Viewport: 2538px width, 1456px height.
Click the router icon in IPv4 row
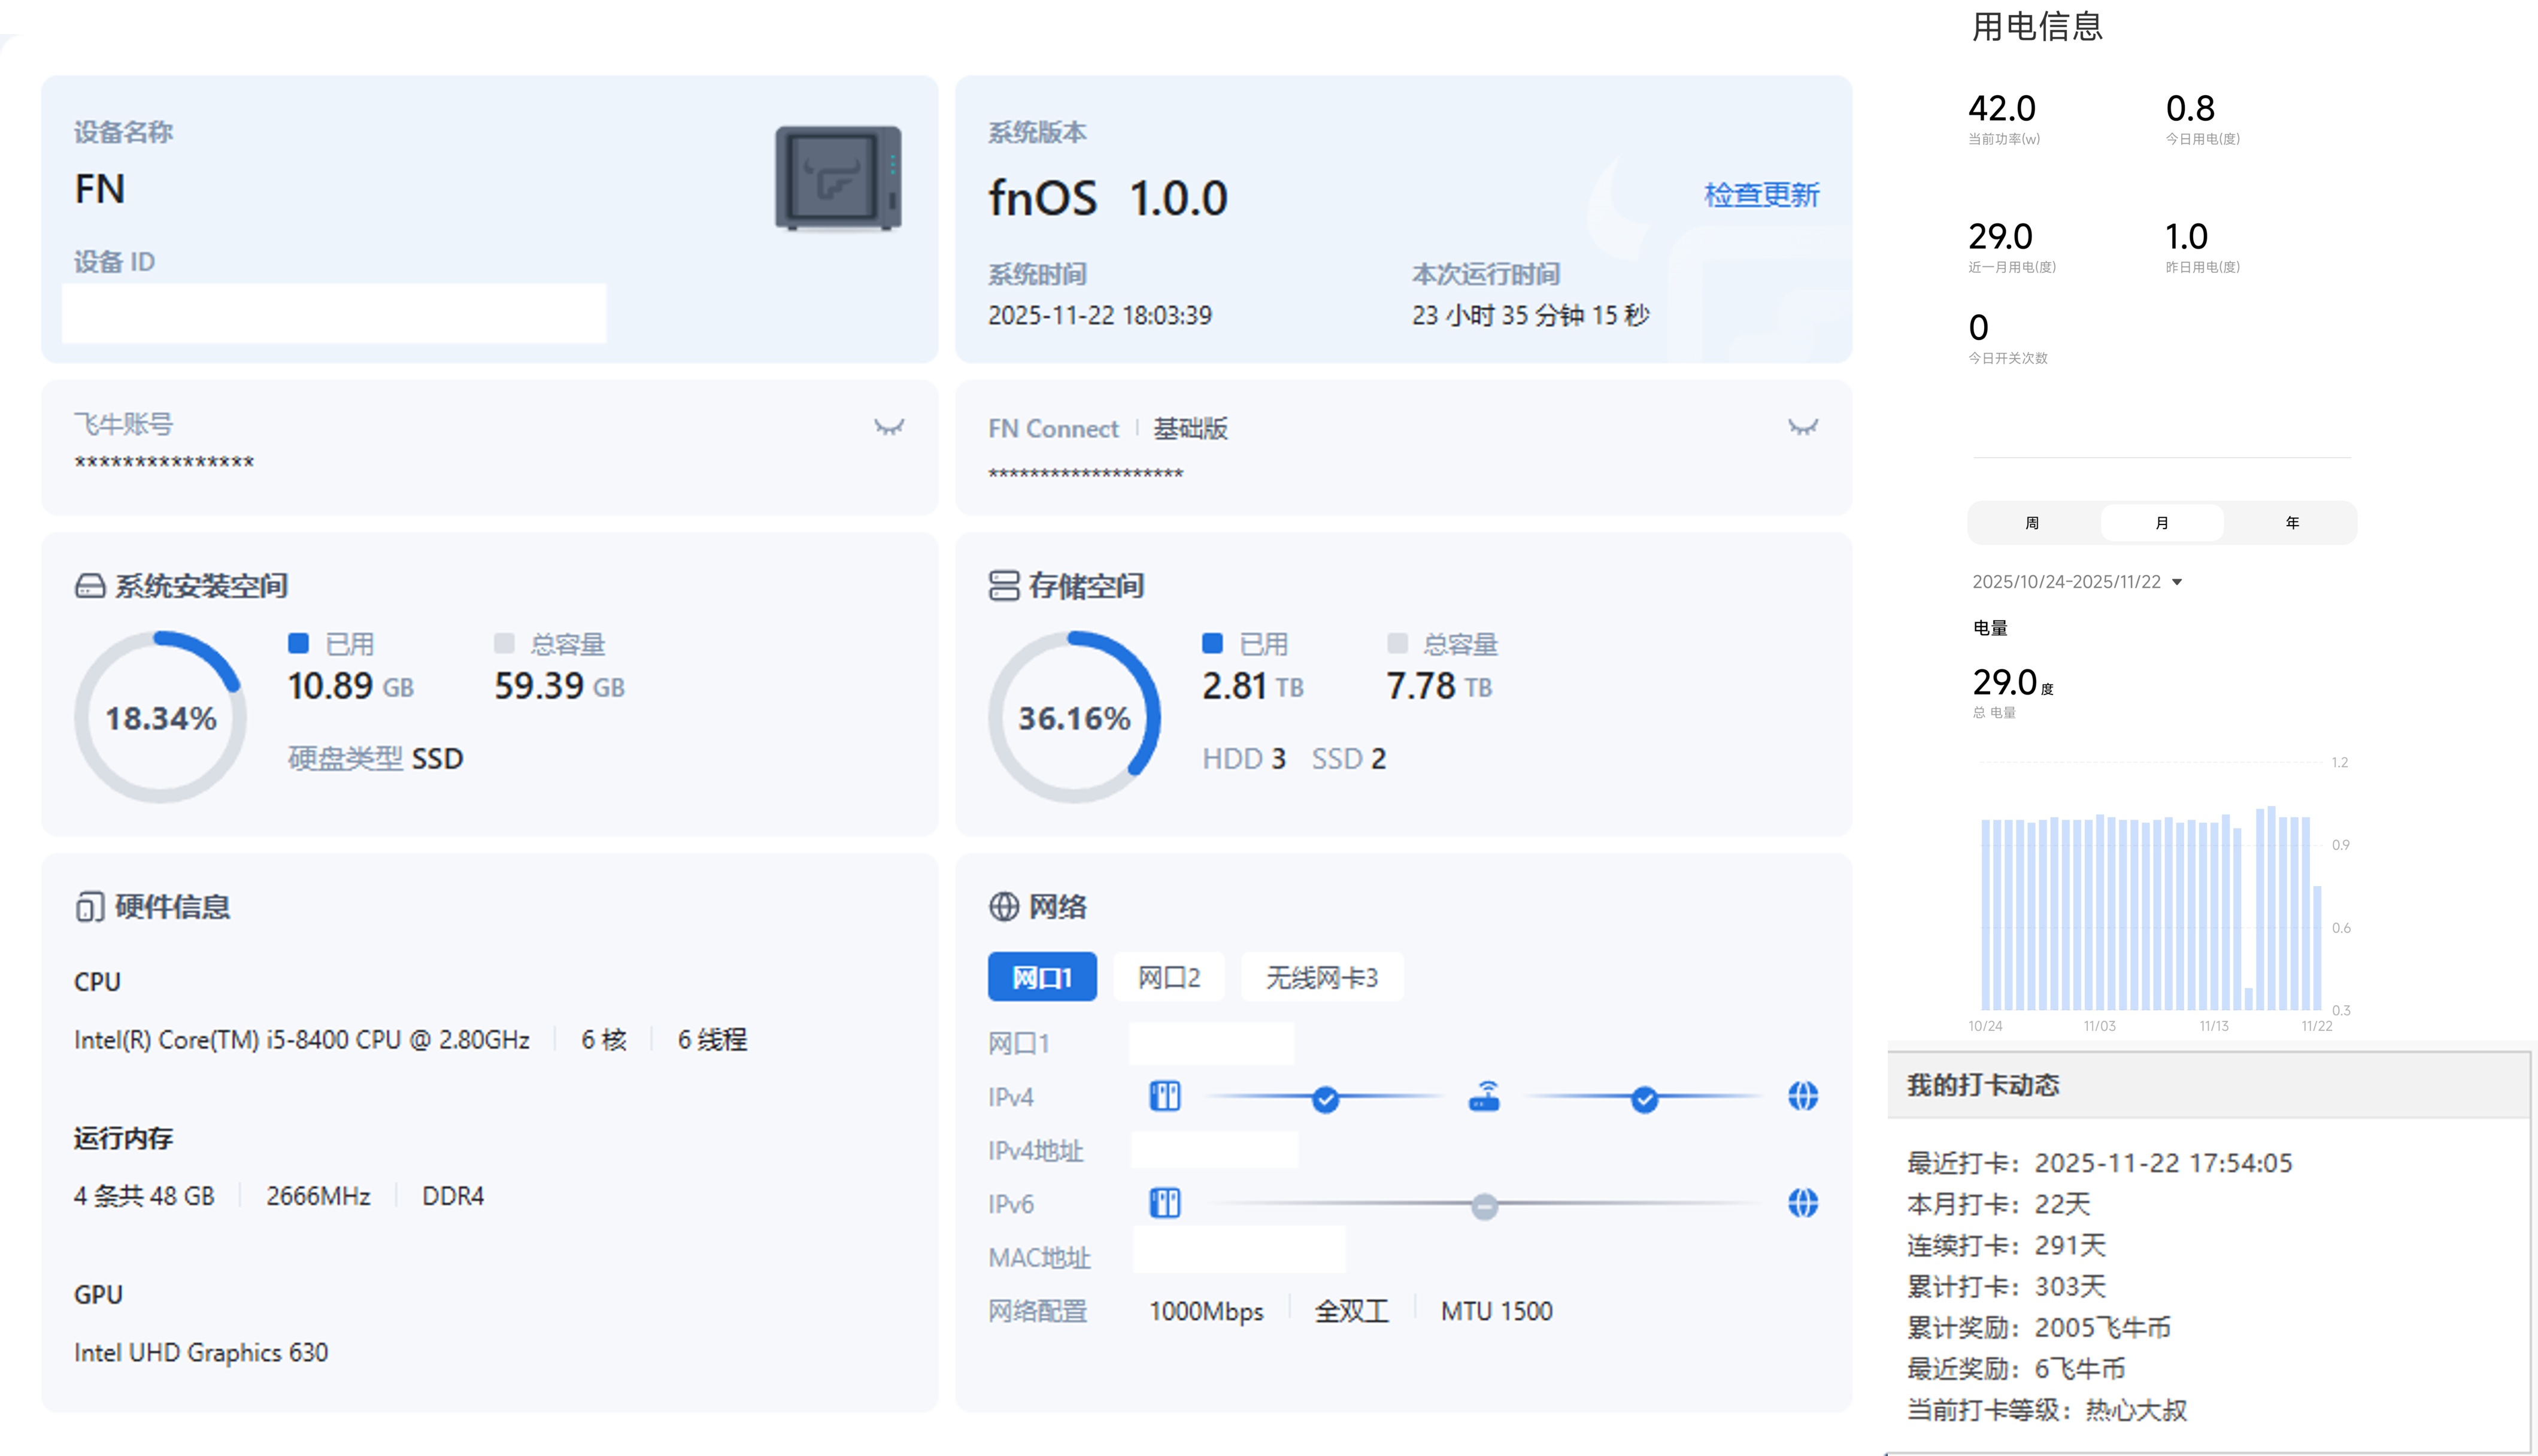pos(1484,1097)
